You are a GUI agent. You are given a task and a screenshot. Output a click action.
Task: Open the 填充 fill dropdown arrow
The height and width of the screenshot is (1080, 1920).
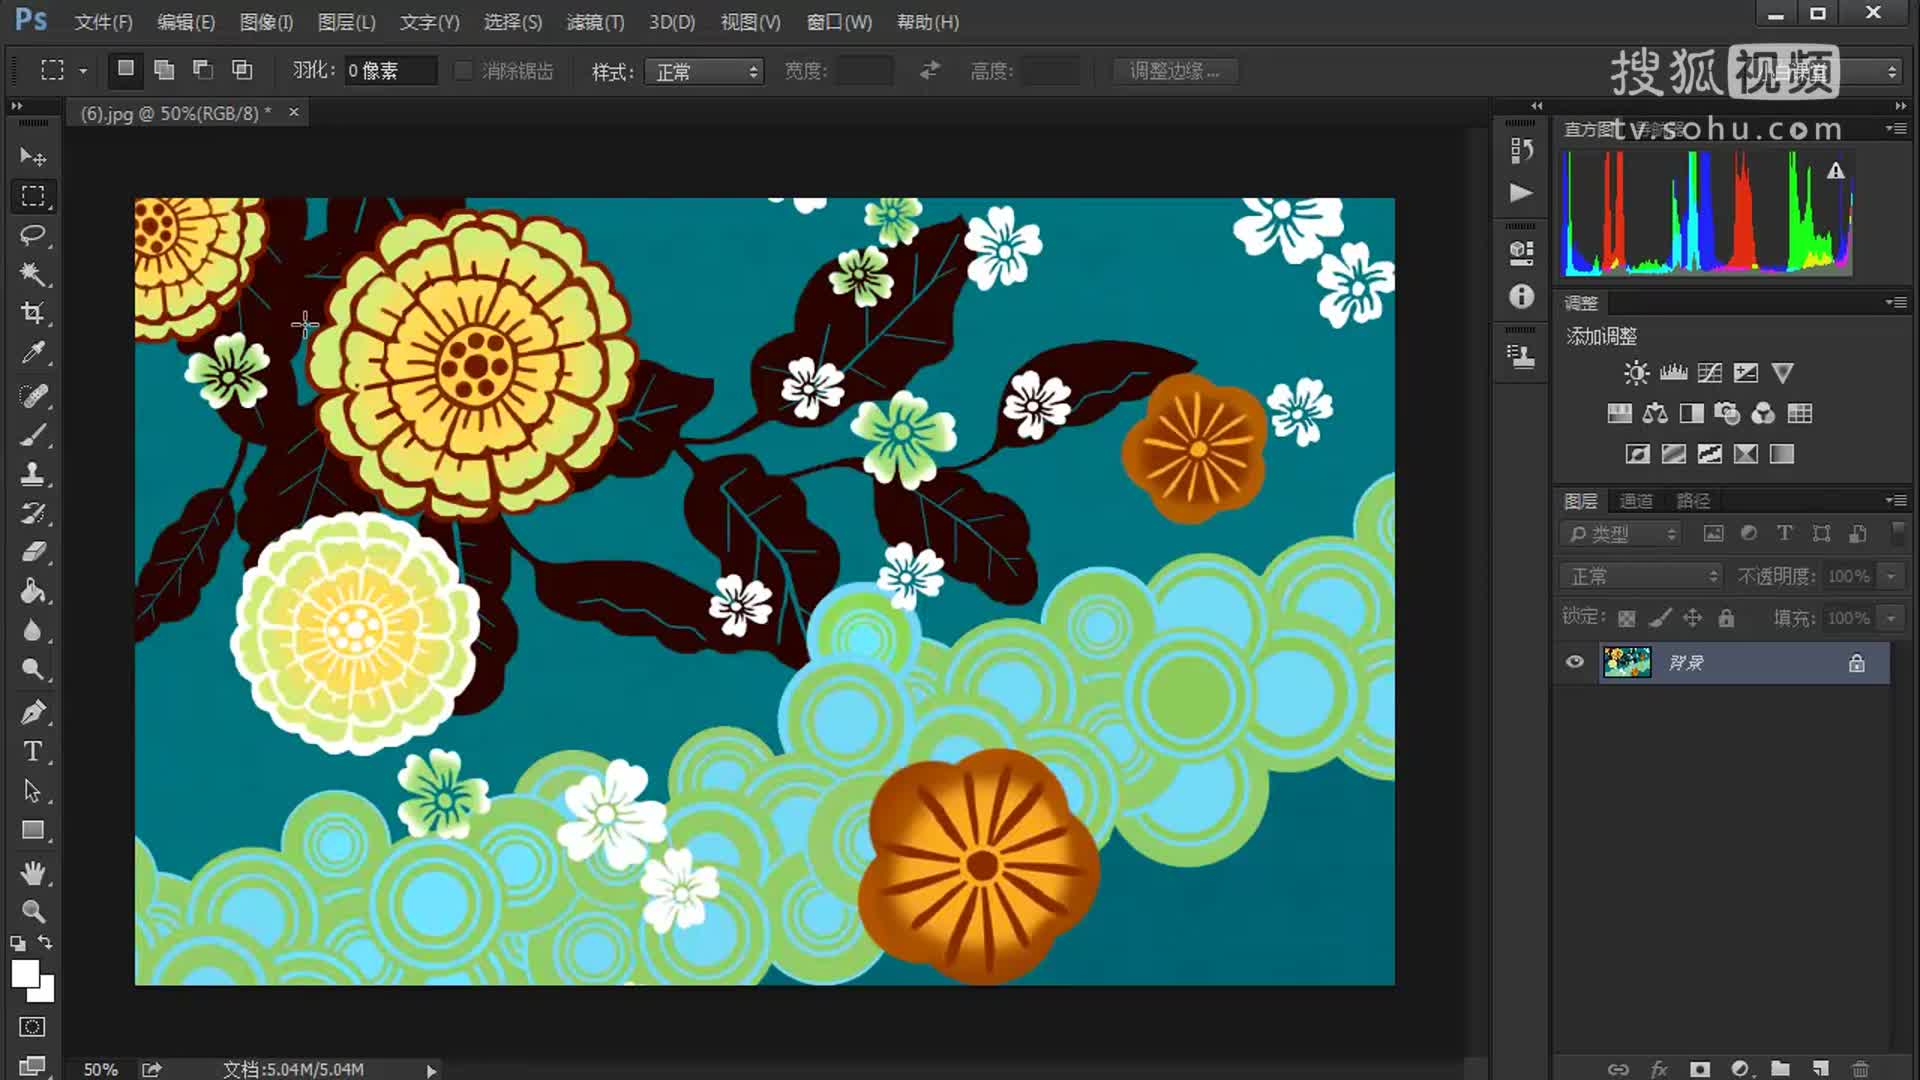pos(1890,618)
